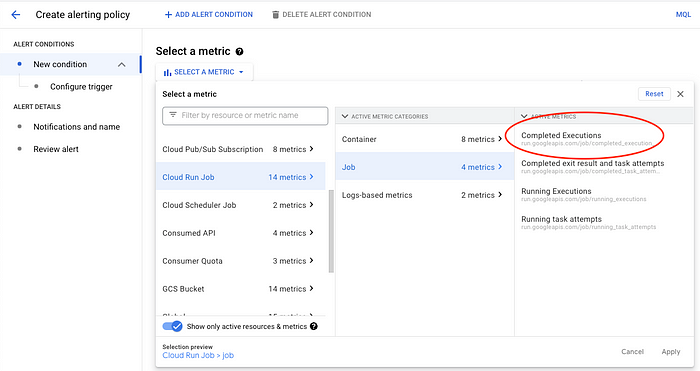This screenshot has height=371, width=700.
Task: Select Completed exit result and task attempts metric
Action: pyautogui.click(x=592, y=167)
